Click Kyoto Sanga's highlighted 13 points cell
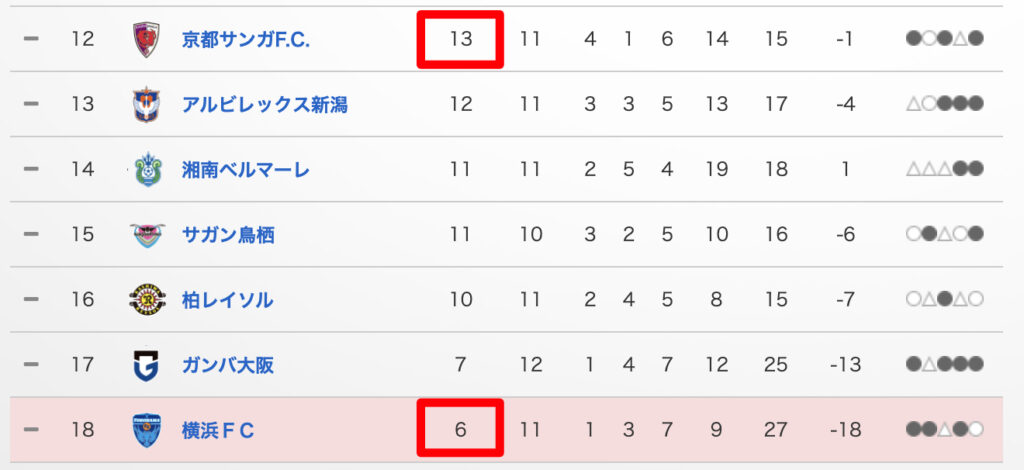 tap(460, 40)
